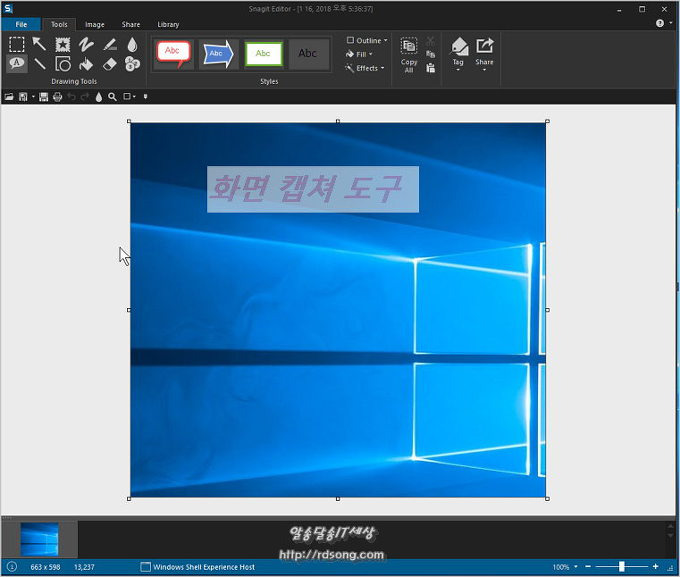Select the Pen freehand tool

click(x=86, y=44)
